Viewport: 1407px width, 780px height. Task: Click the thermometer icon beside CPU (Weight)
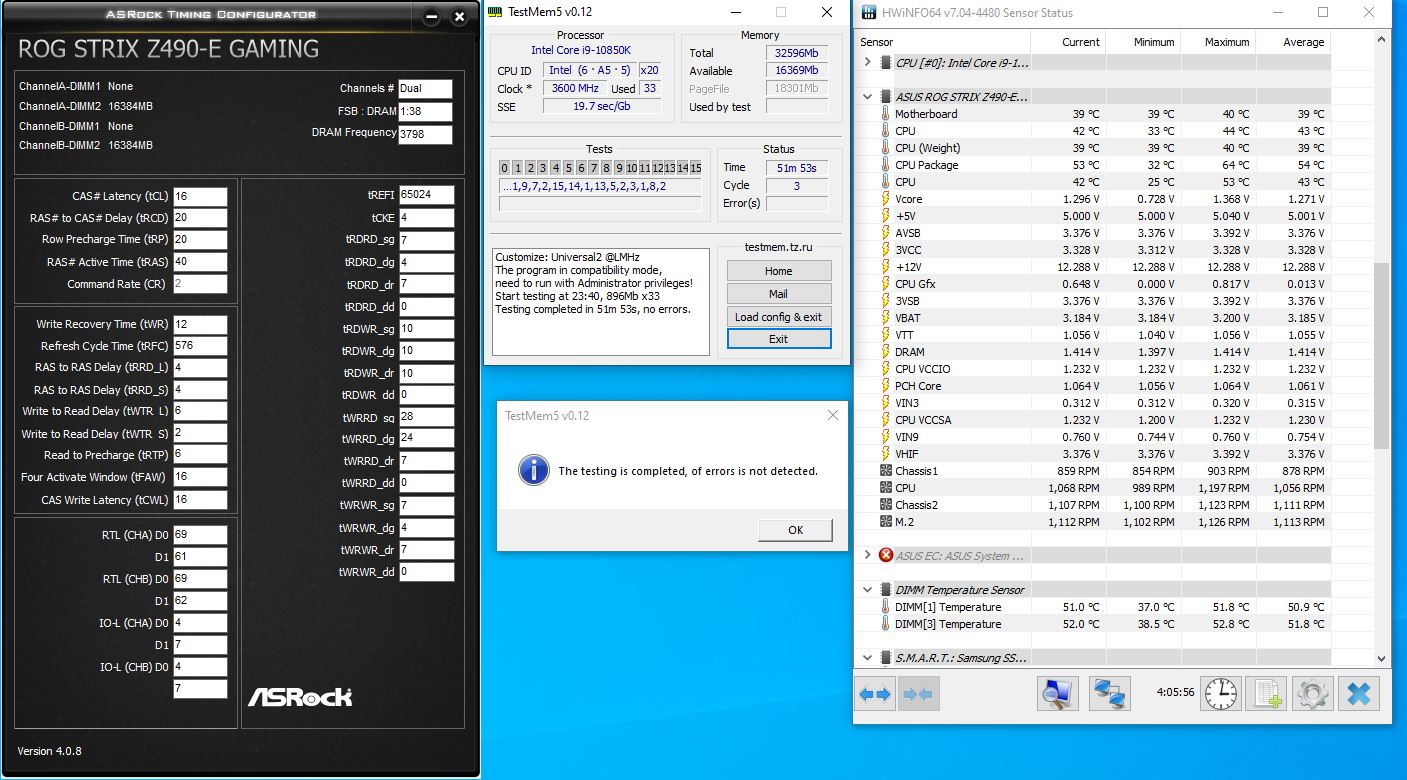point(885,148)
